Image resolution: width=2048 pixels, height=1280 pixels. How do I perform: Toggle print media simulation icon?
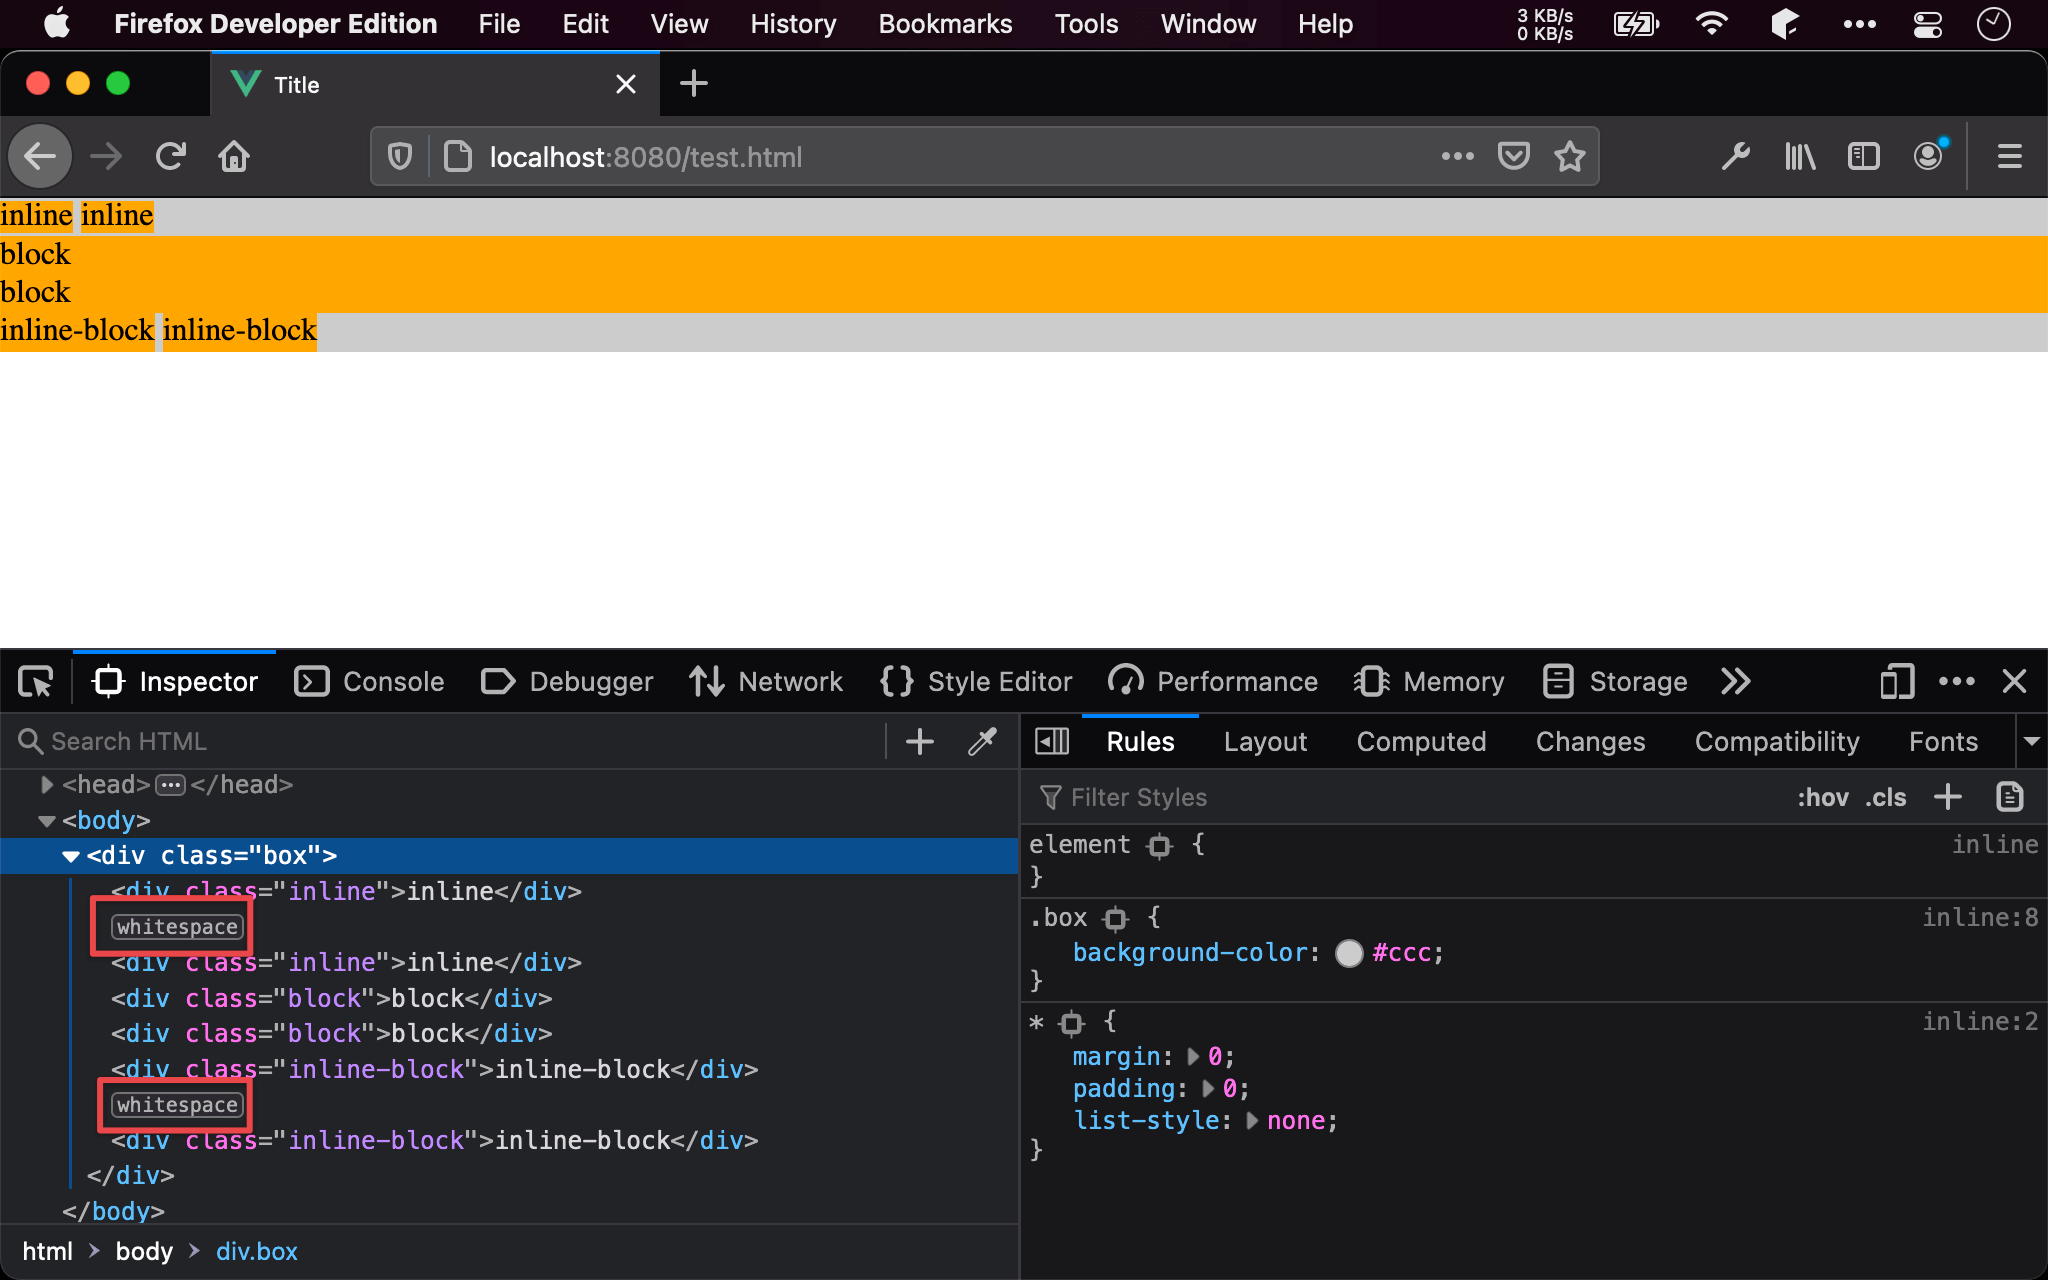pos(2009,797)
